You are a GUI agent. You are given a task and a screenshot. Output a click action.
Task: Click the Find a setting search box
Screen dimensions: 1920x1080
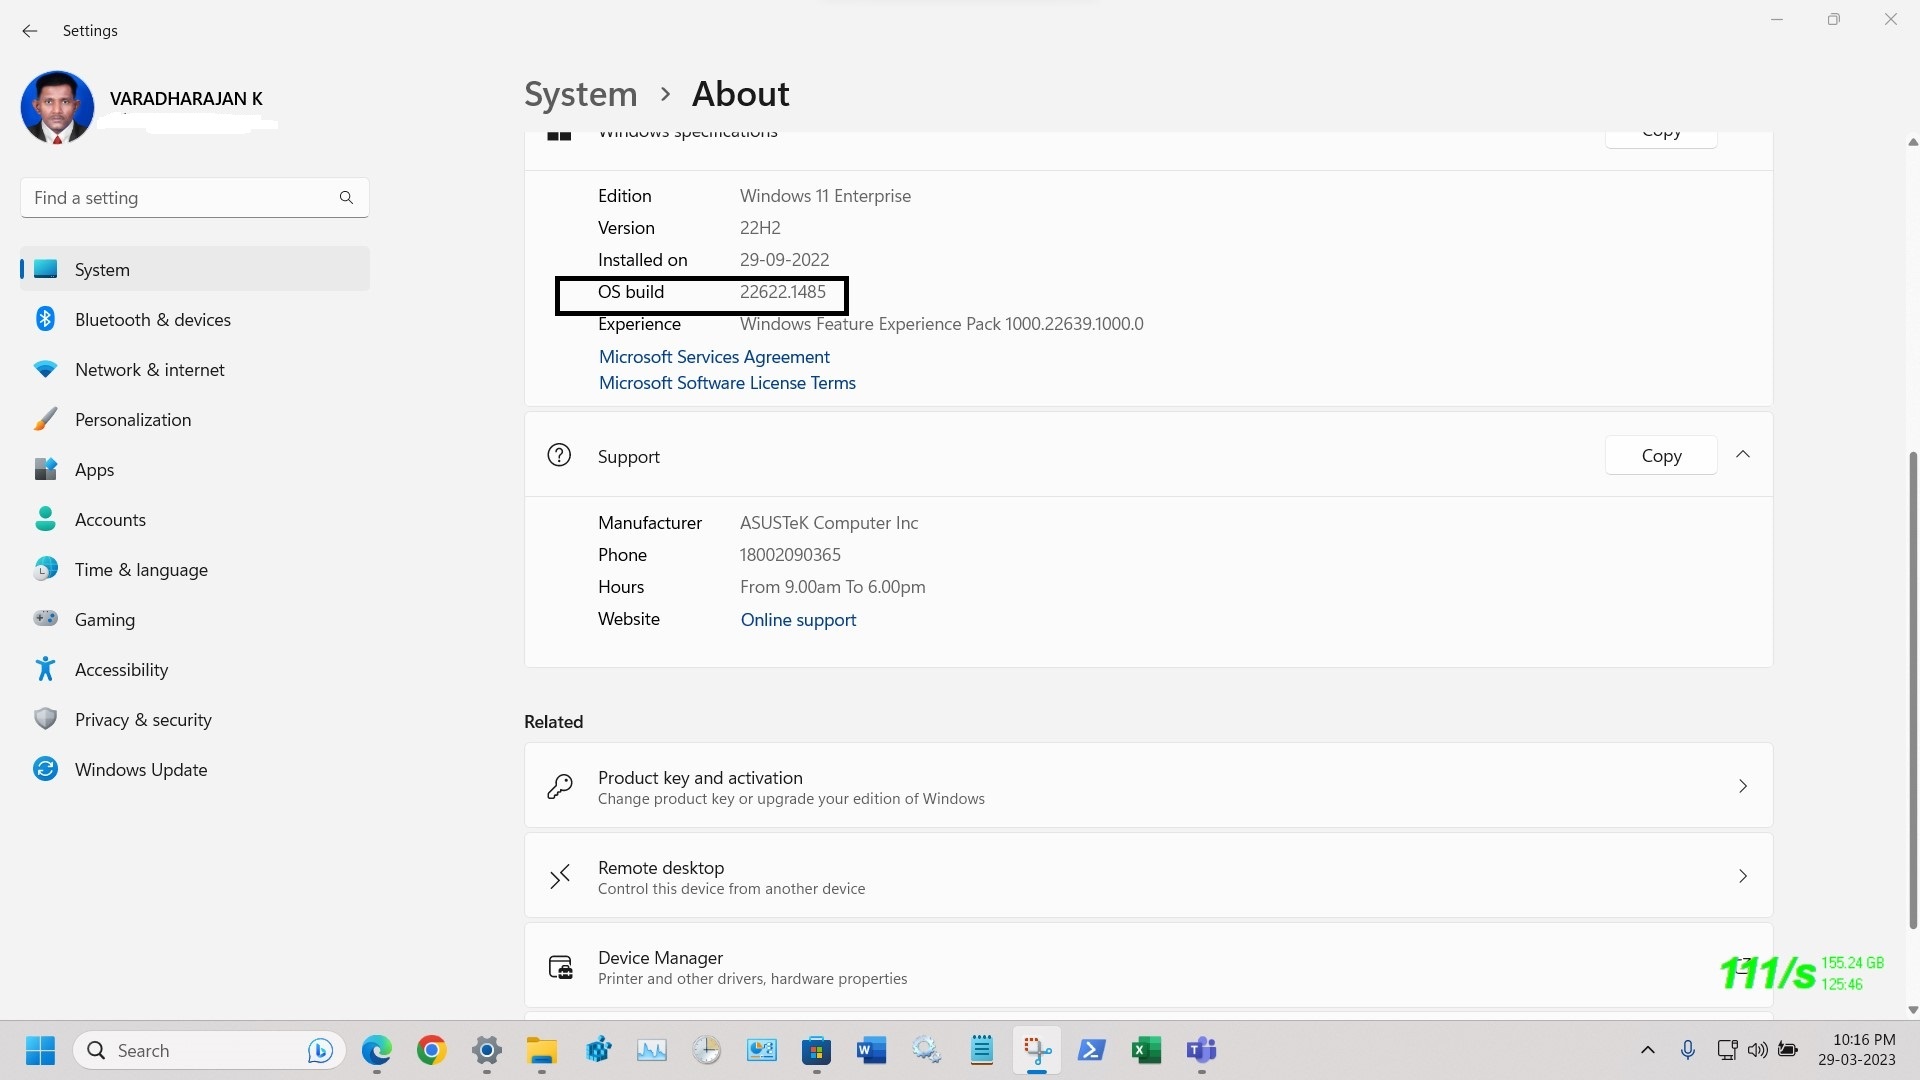click(x=195, y=198)
